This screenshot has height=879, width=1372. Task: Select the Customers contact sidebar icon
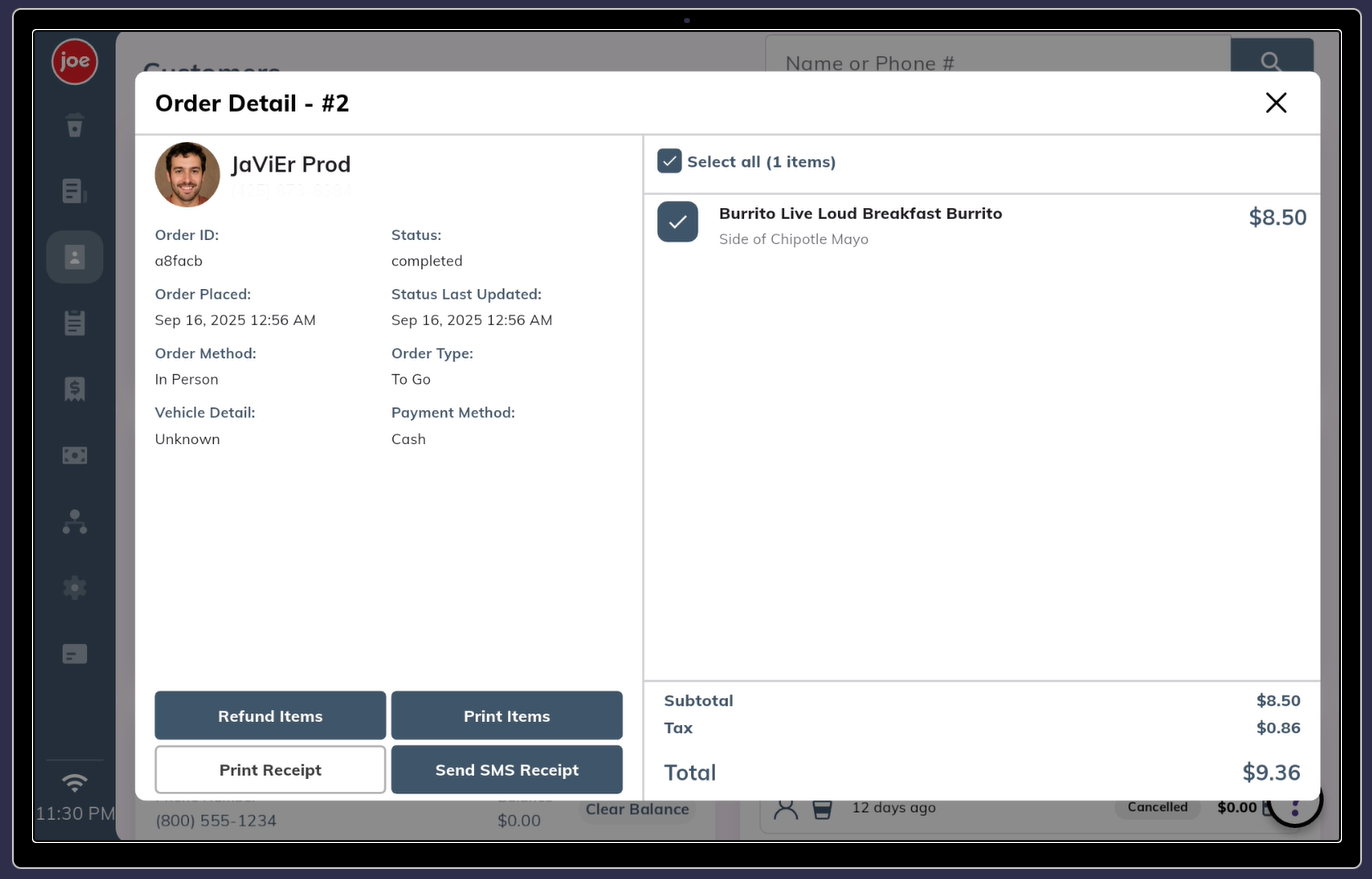(75, 257)
